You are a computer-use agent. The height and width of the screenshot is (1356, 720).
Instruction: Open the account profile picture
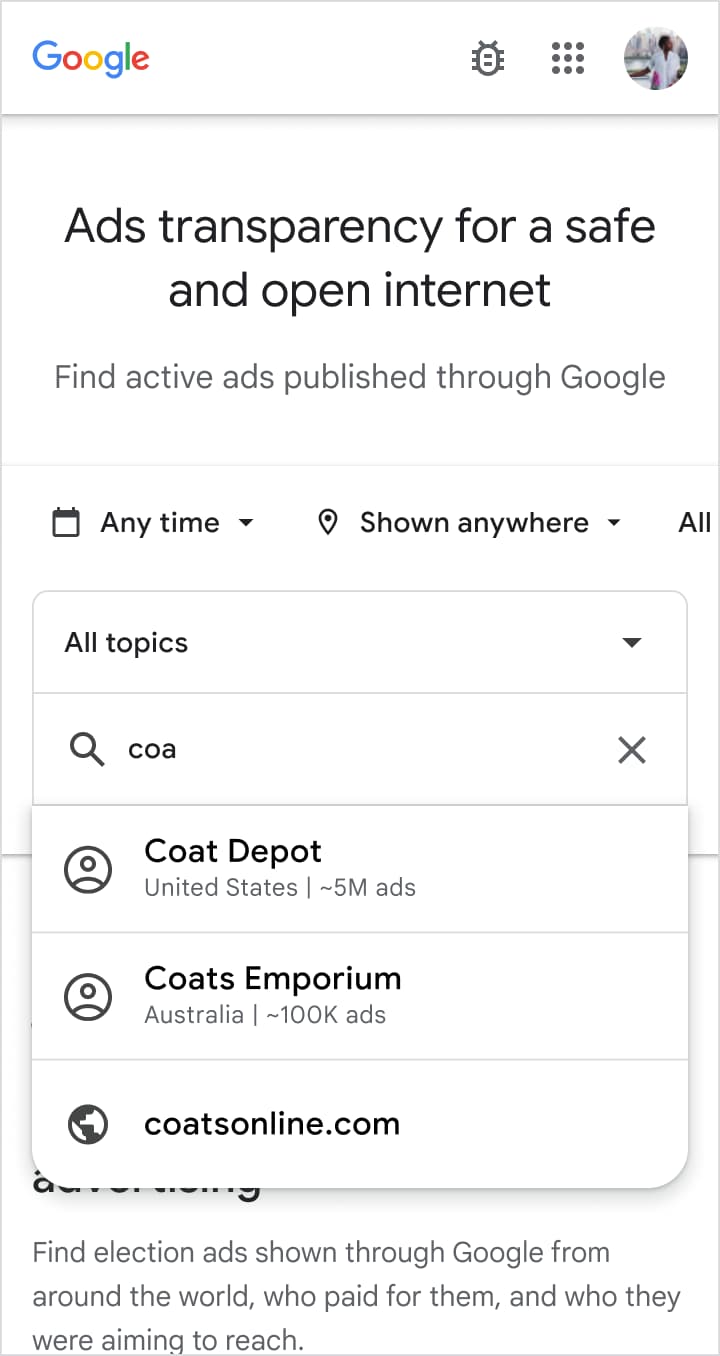coord(656,58)
